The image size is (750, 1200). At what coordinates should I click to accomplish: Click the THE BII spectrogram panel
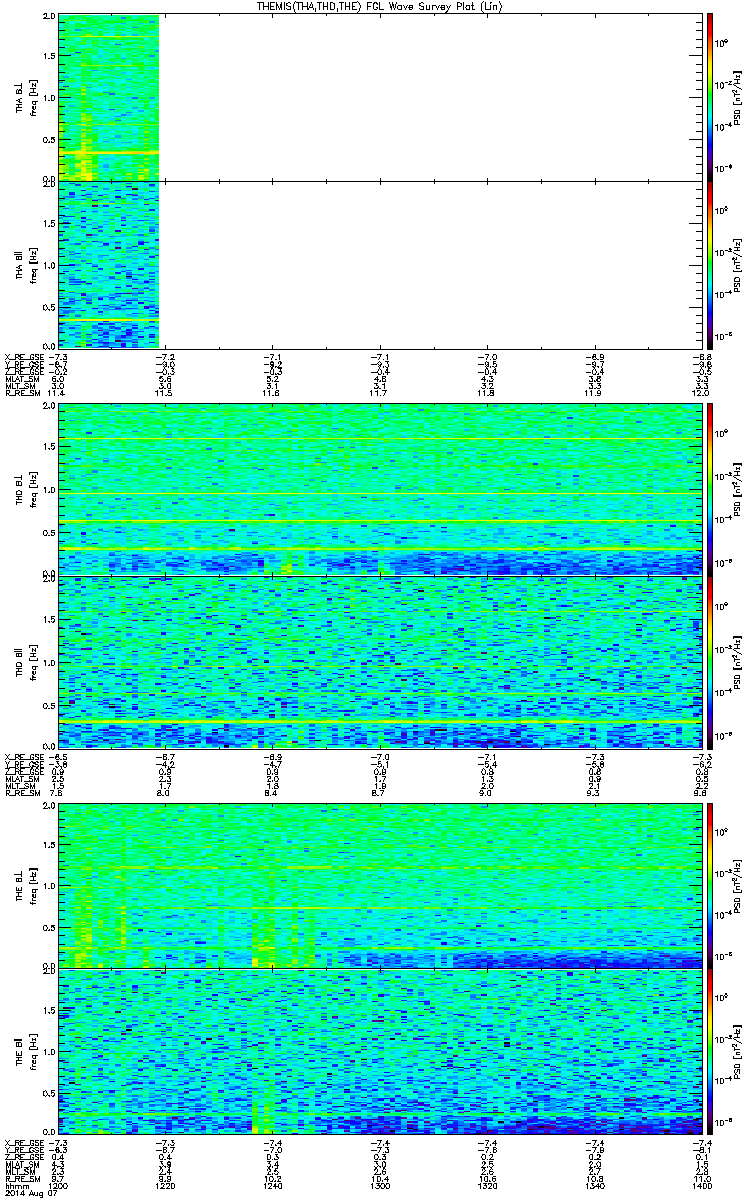379,1052
